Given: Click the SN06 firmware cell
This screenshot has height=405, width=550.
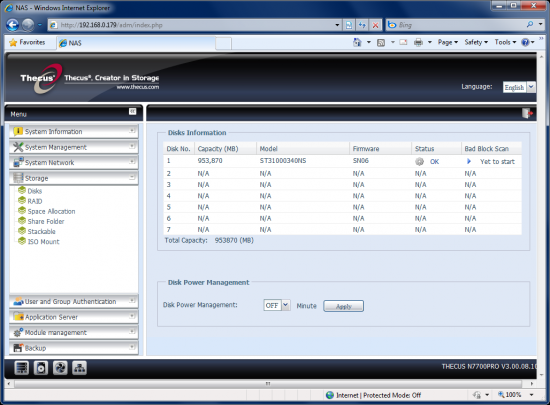Looking at the screenshot, I should pos(361,161).
